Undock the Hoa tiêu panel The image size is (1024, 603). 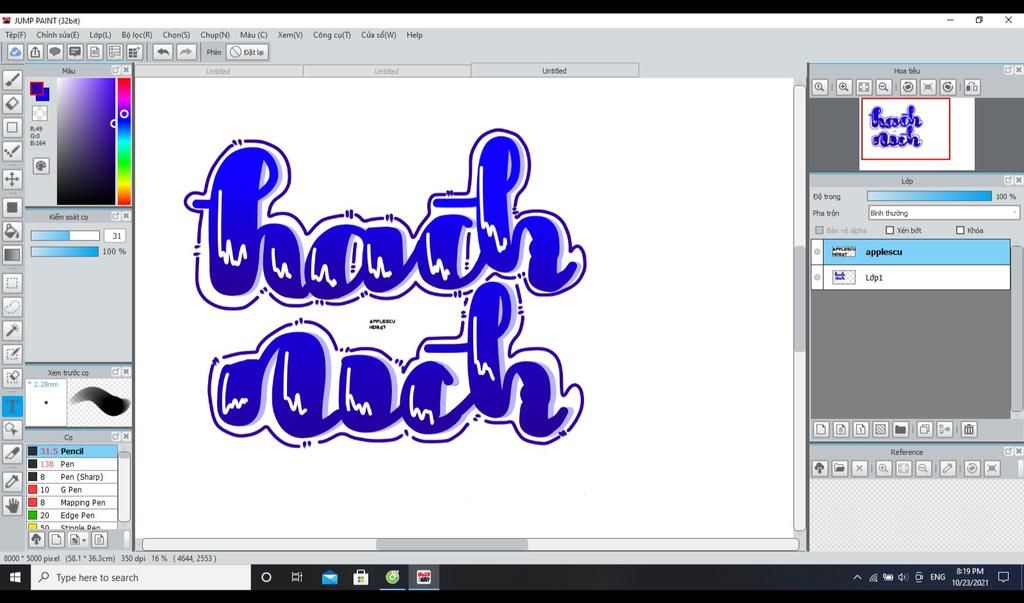click(x=1008, y=70)
